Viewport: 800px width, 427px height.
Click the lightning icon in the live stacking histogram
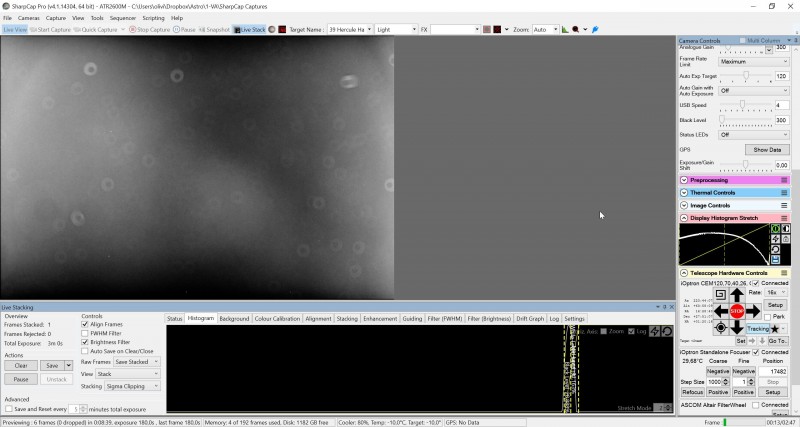pos(655,332)
